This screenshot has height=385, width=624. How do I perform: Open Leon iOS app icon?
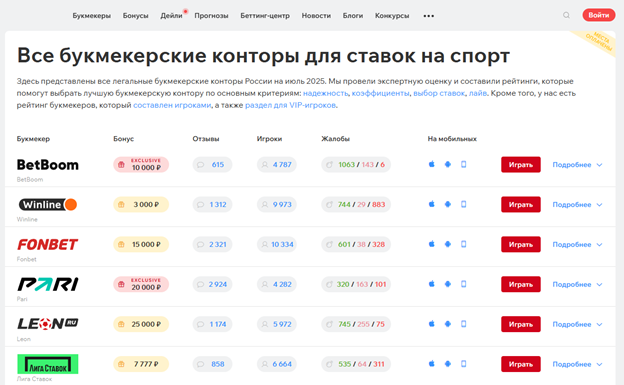click(x=431, y=324)
